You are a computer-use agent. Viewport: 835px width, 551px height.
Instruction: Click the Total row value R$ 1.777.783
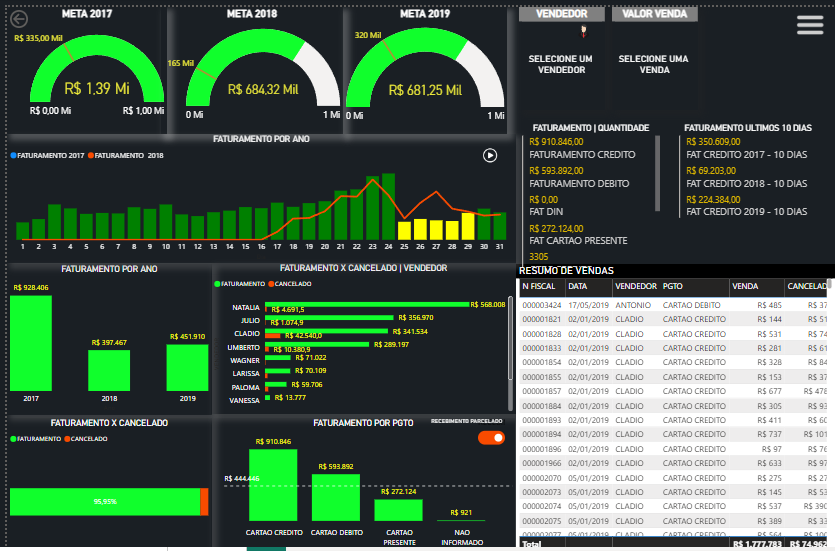757,544
